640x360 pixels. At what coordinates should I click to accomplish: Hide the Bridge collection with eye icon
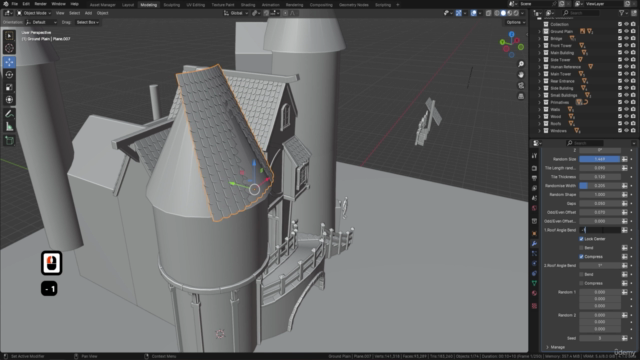coord(627,38)
